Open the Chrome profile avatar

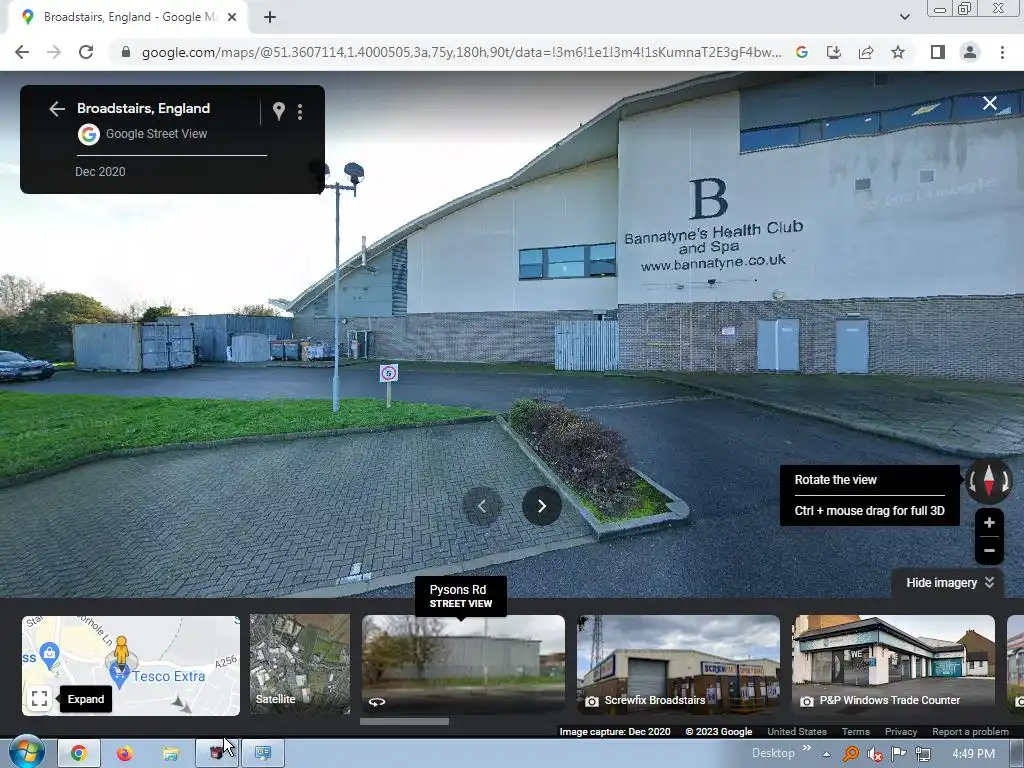970,52
